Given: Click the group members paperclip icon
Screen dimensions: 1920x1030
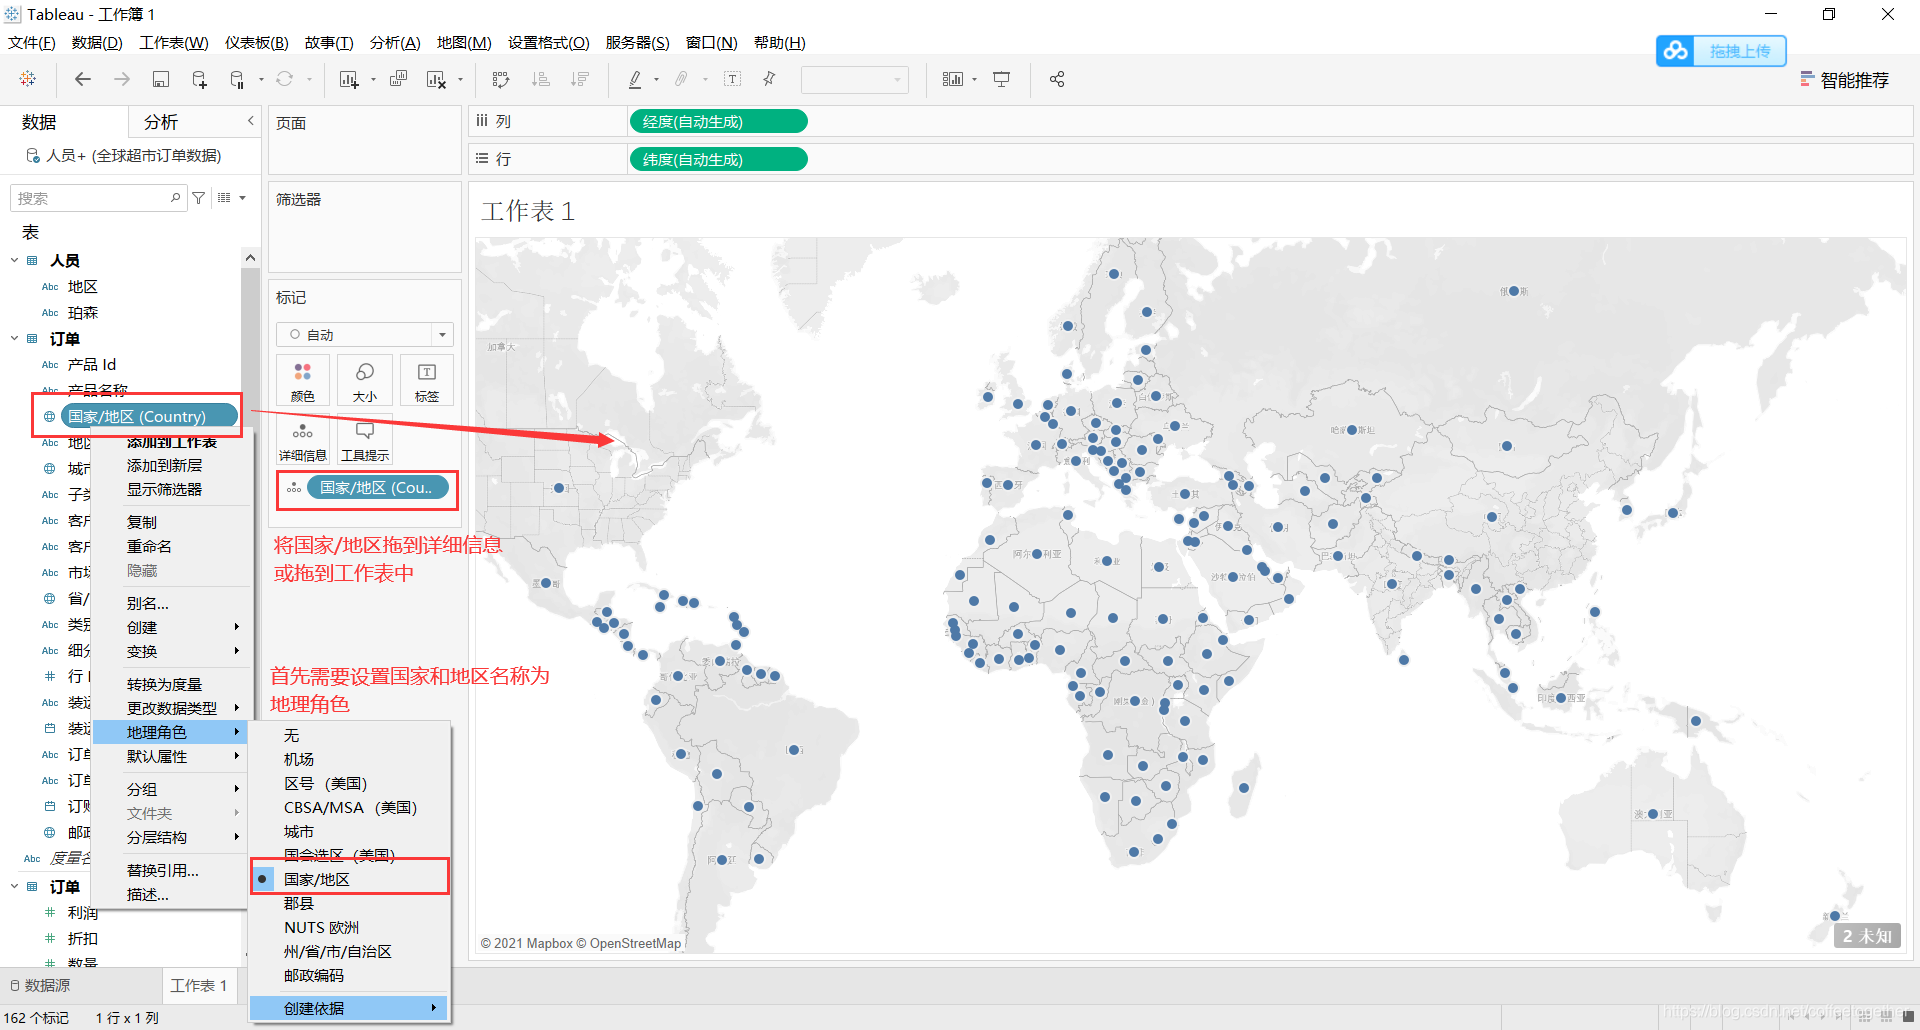Looking at the screenshot, I should (682, 79).
